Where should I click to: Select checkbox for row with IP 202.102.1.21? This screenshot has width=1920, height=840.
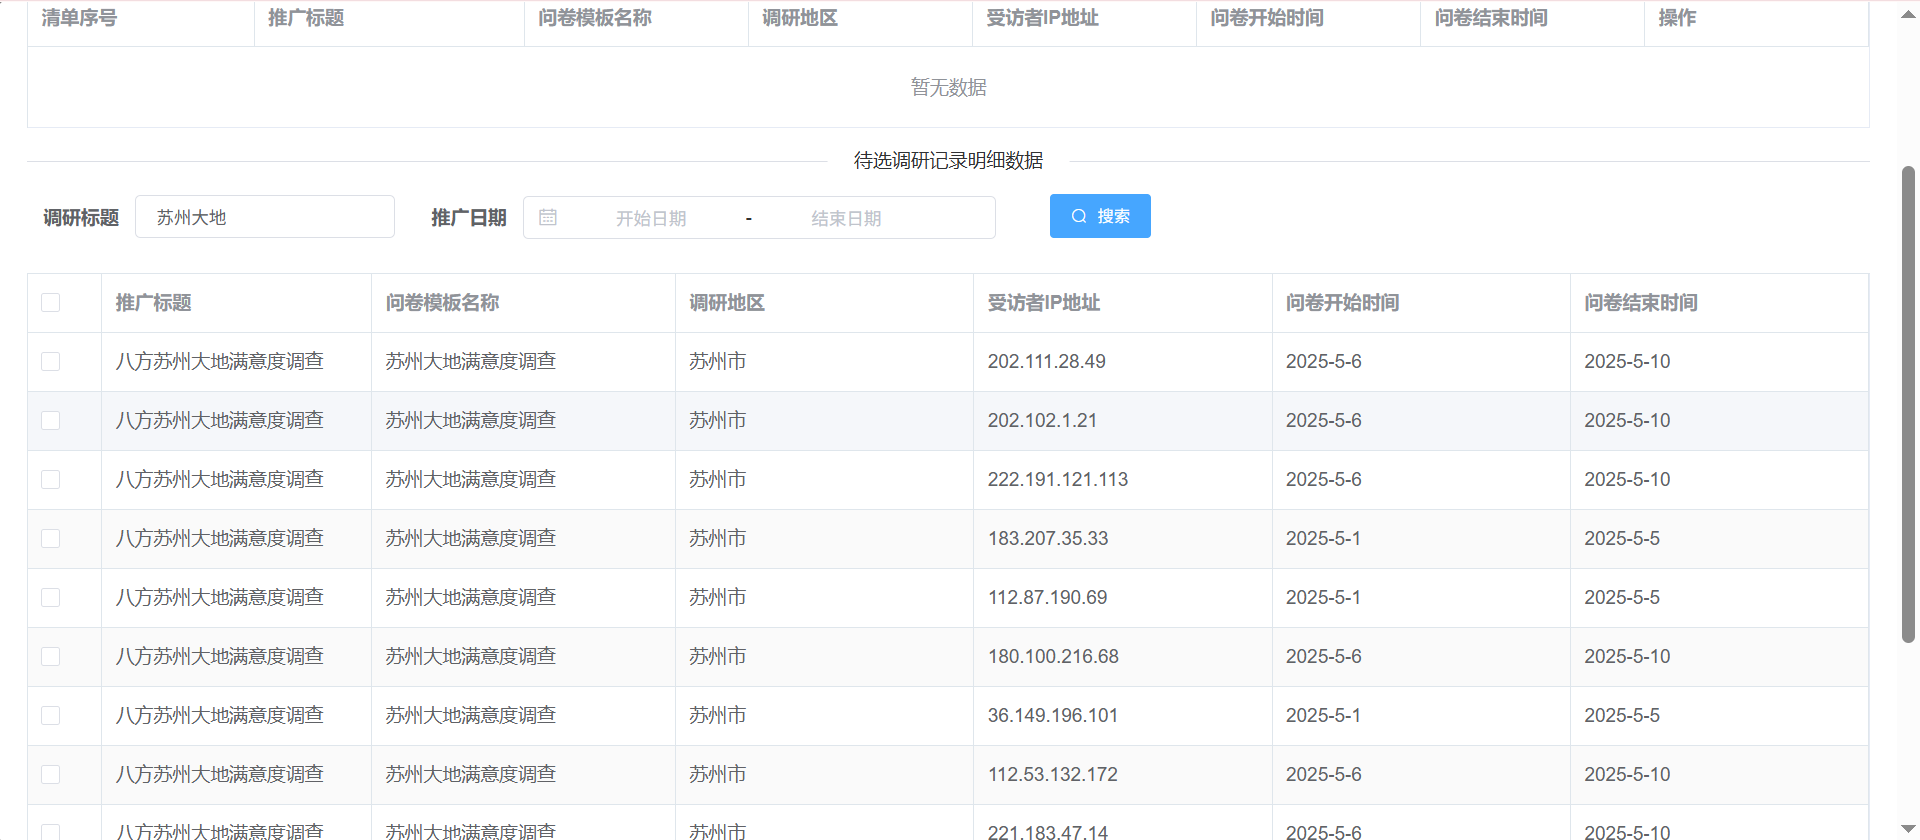pos(51,421)
